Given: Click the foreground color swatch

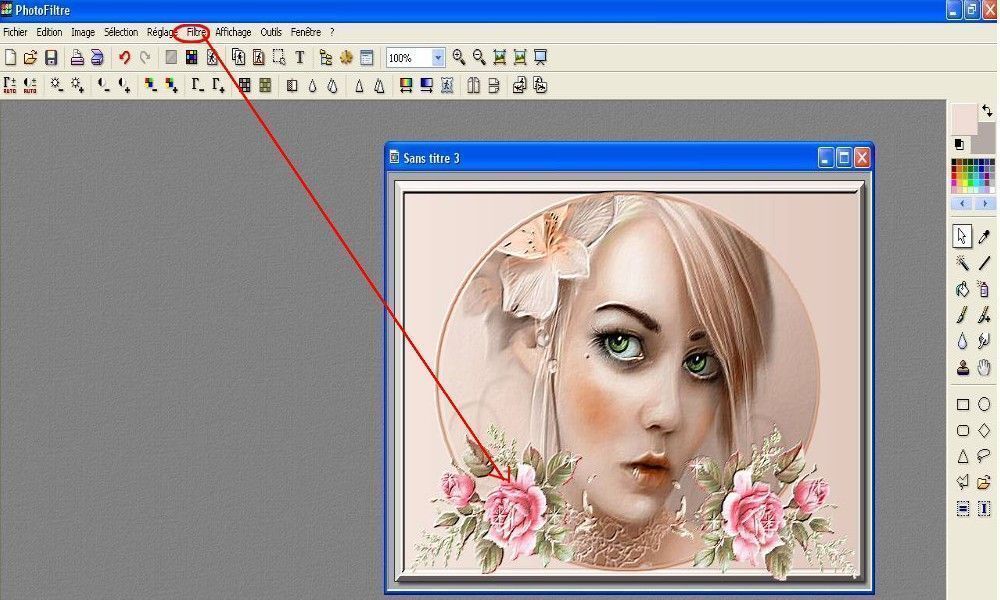Looking at the screenshot, I should click(x=964, y=119).
